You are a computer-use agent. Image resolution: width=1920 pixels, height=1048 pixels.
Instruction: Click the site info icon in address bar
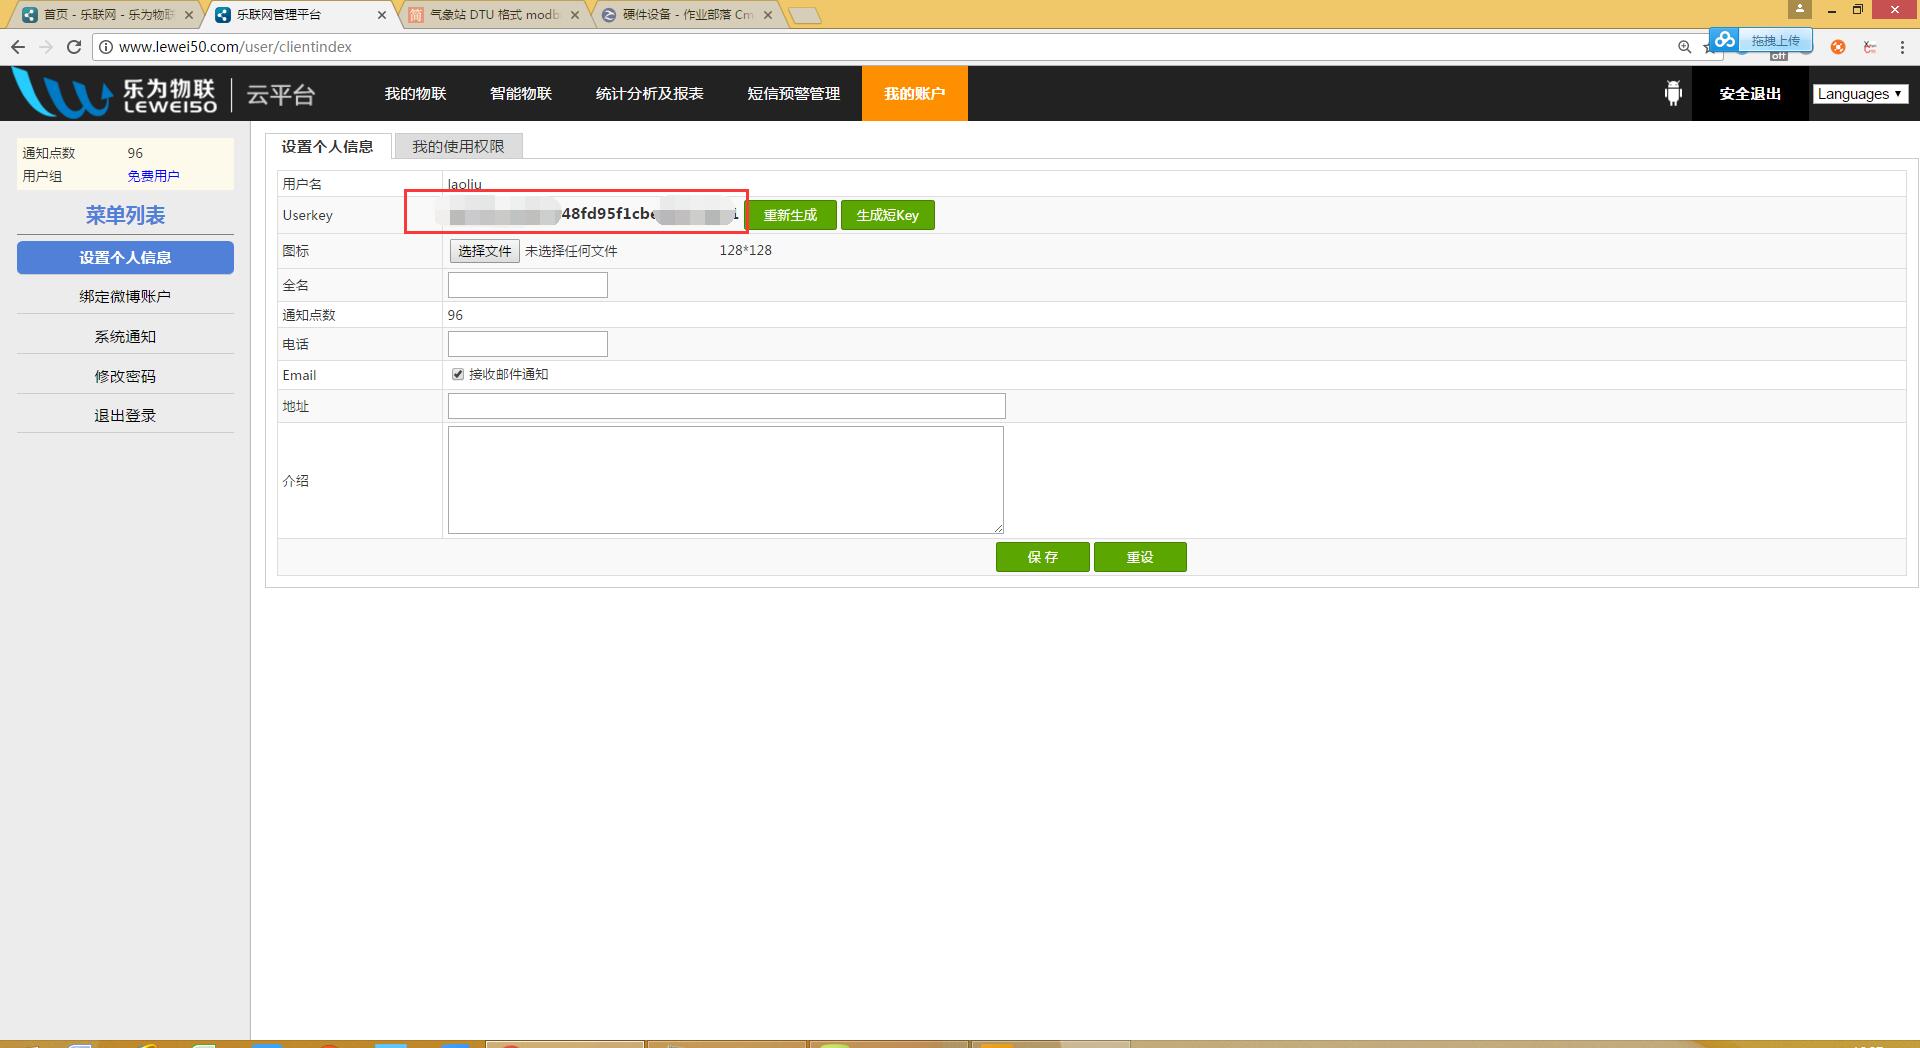point(106,47)
